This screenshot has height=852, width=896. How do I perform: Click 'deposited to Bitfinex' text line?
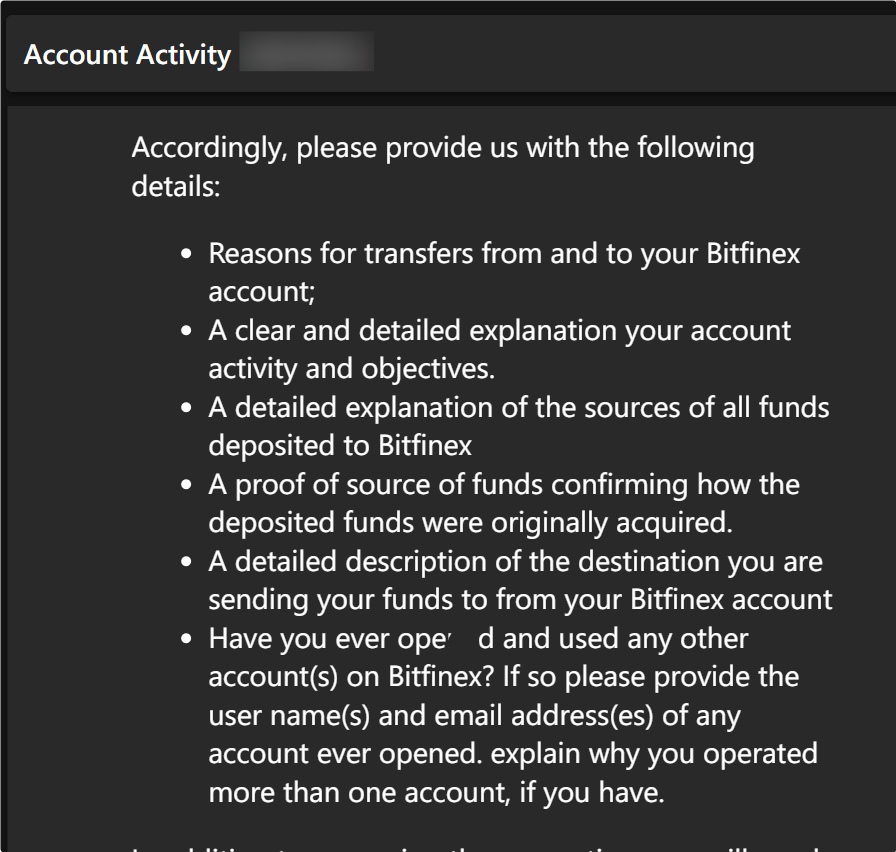(x=340, y=445)
